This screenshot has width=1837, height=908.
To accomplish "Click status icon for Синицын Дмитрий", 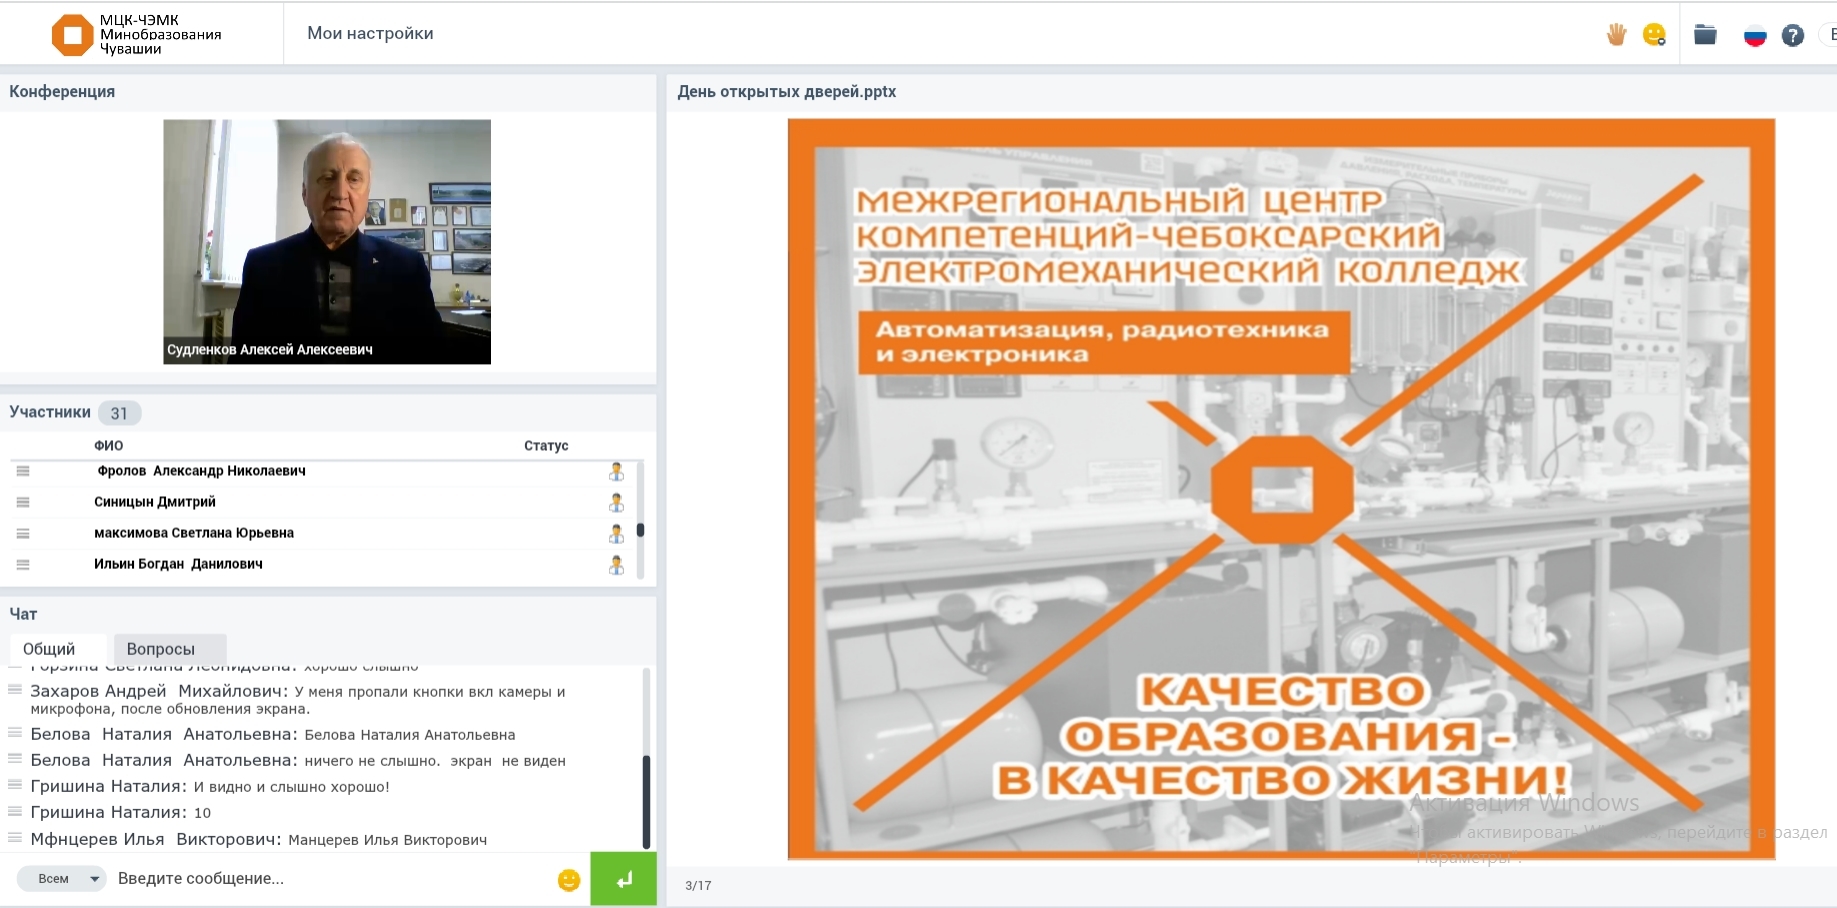I will (x=616, y=503).
